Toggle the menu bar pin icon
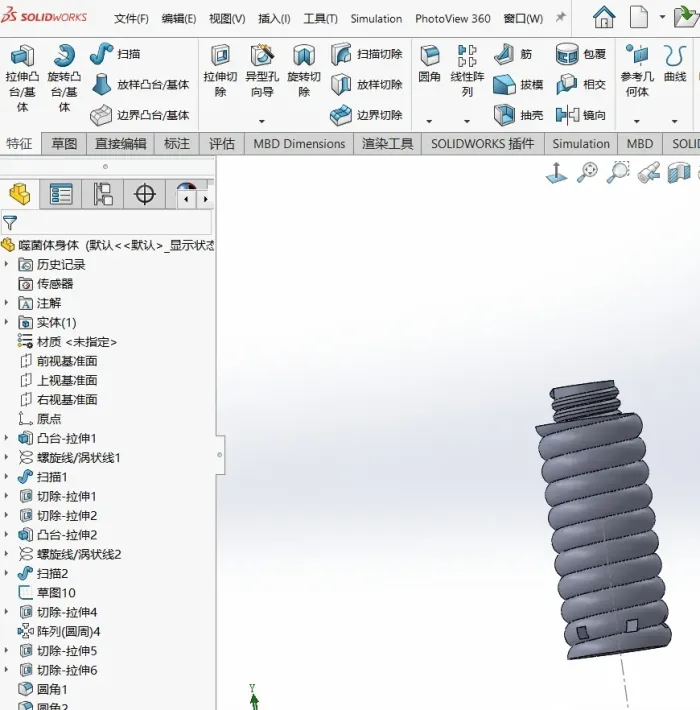This screenshot has height=710, width=700. pyautogui.click(x=560, y=18)
